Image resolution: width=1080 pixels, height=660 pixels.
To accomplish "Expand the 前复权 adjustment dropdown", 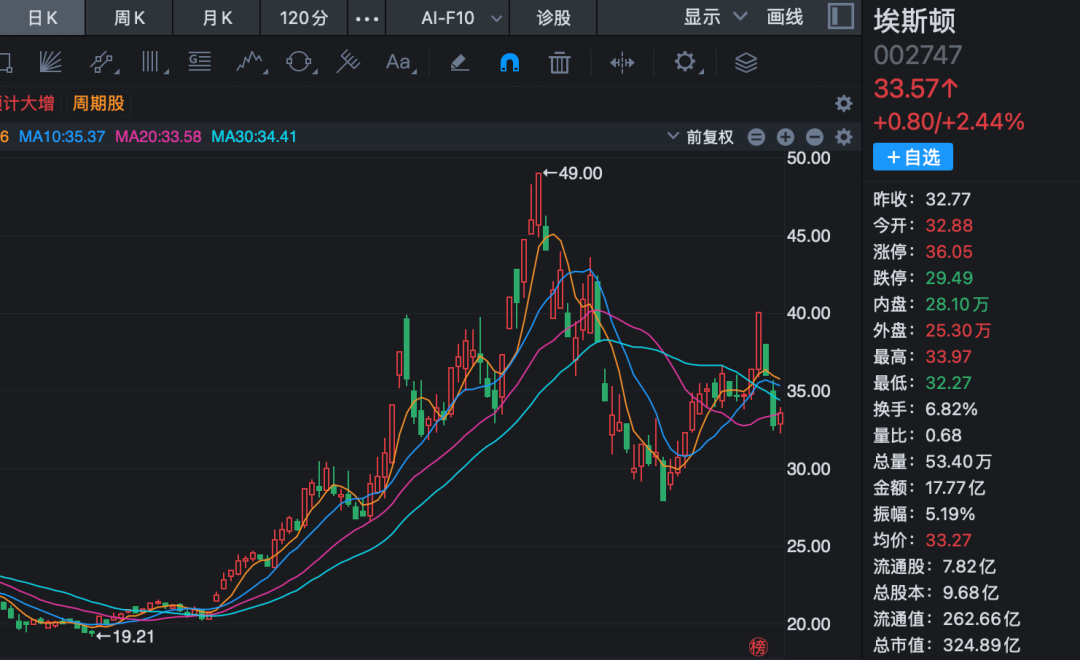I will [x=700, y=137].
